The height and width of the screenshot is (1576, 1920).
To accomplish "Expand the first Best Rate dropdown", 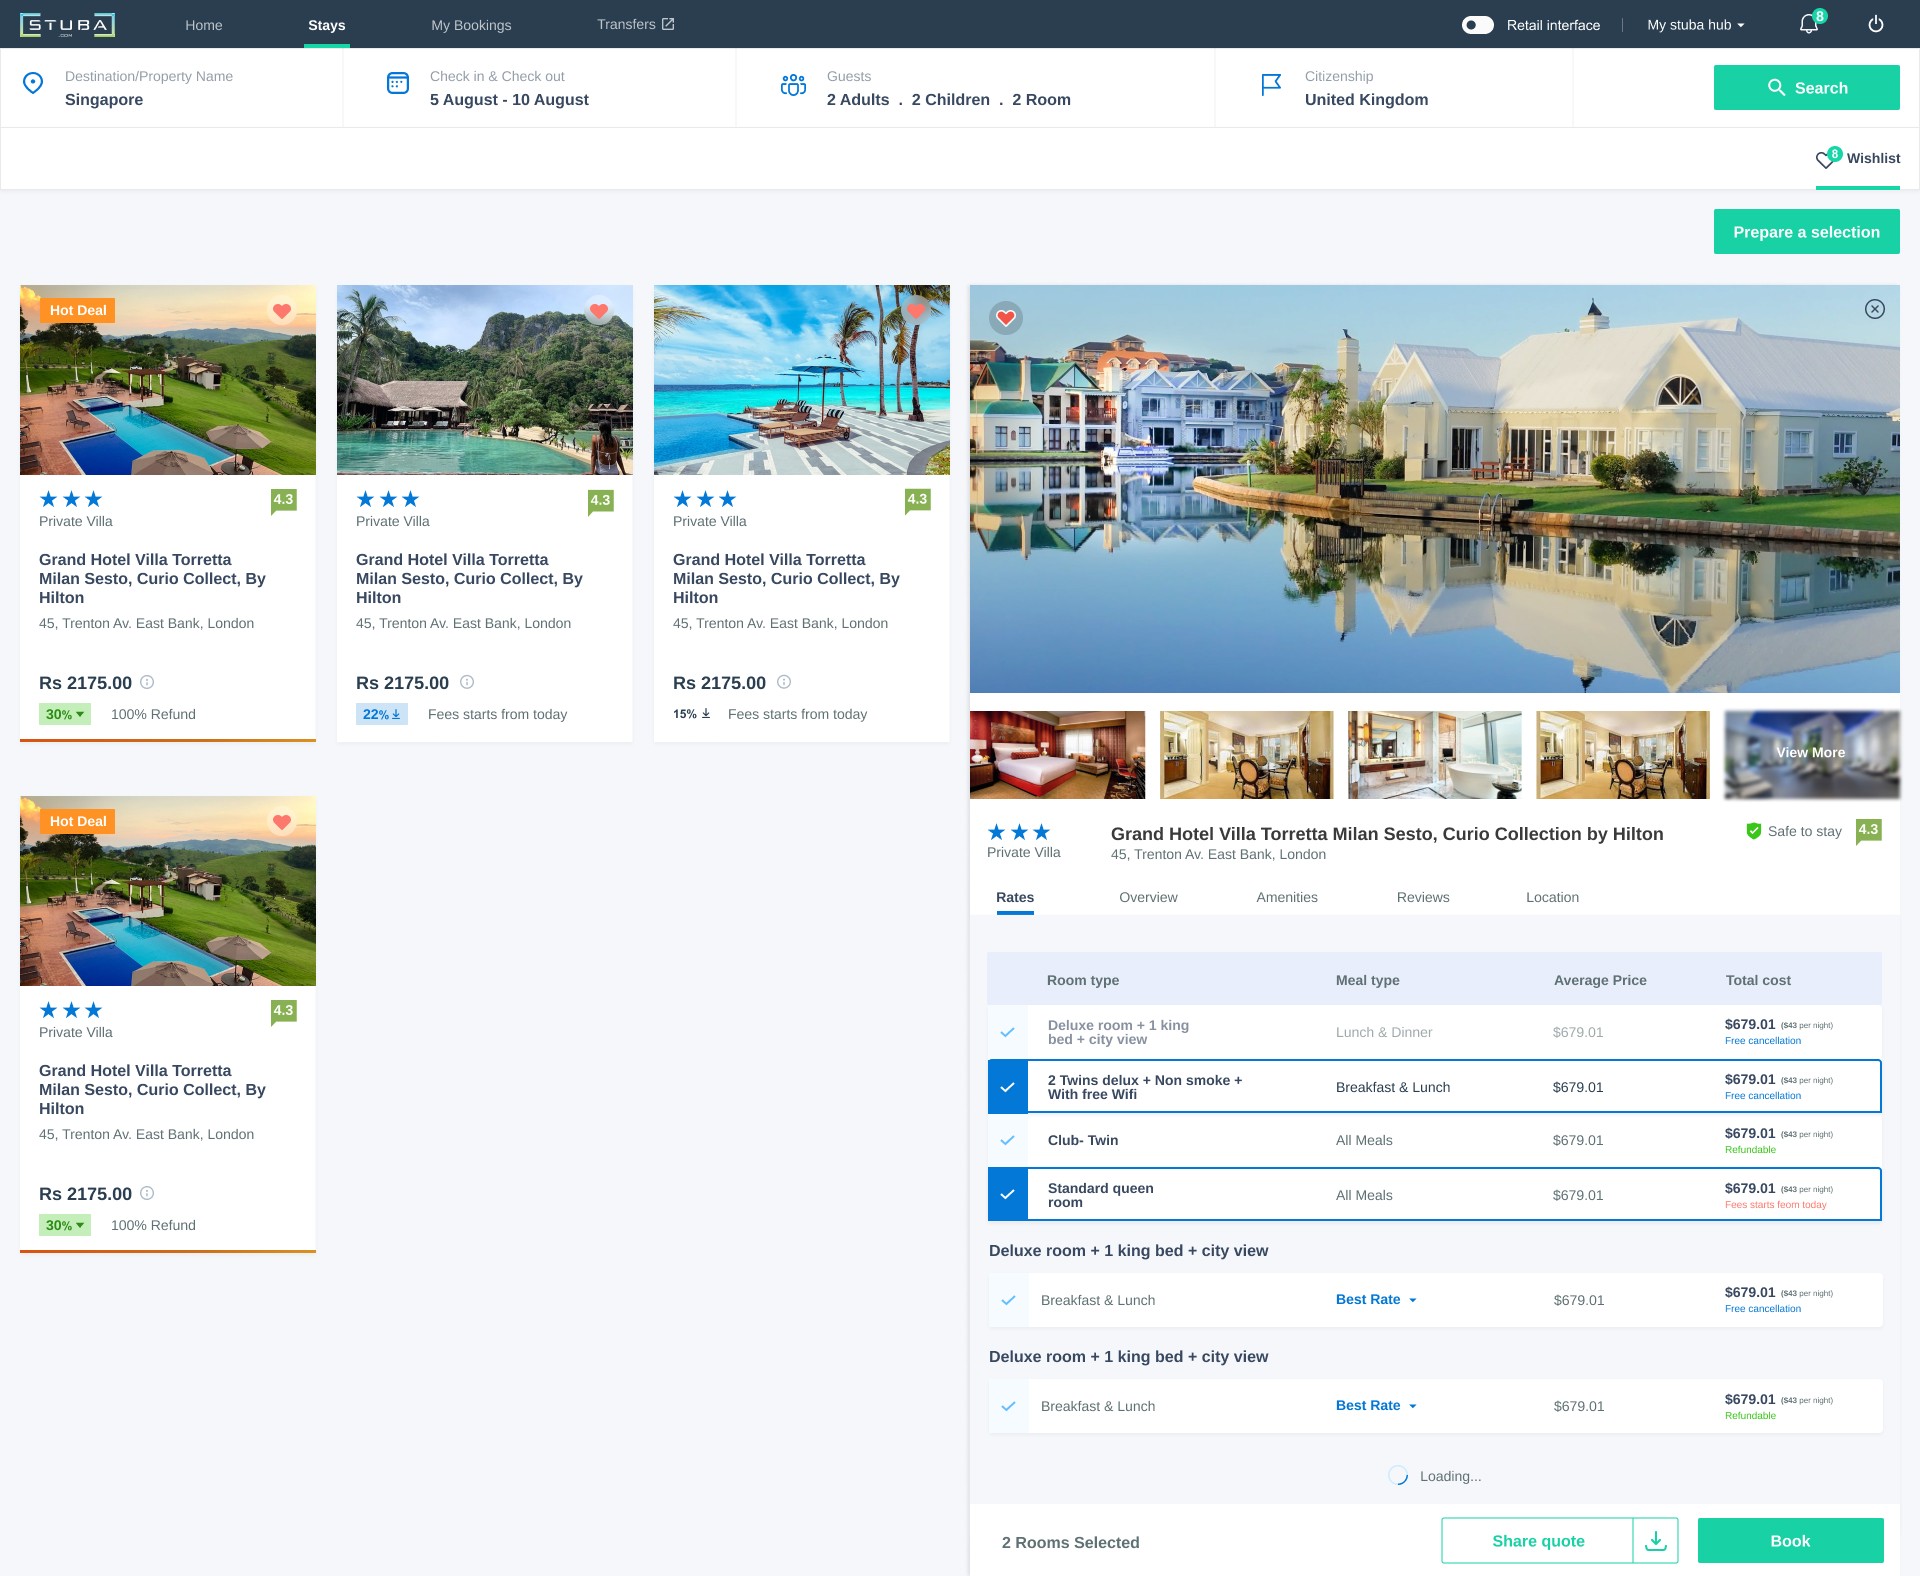I will [1376, 1300].
